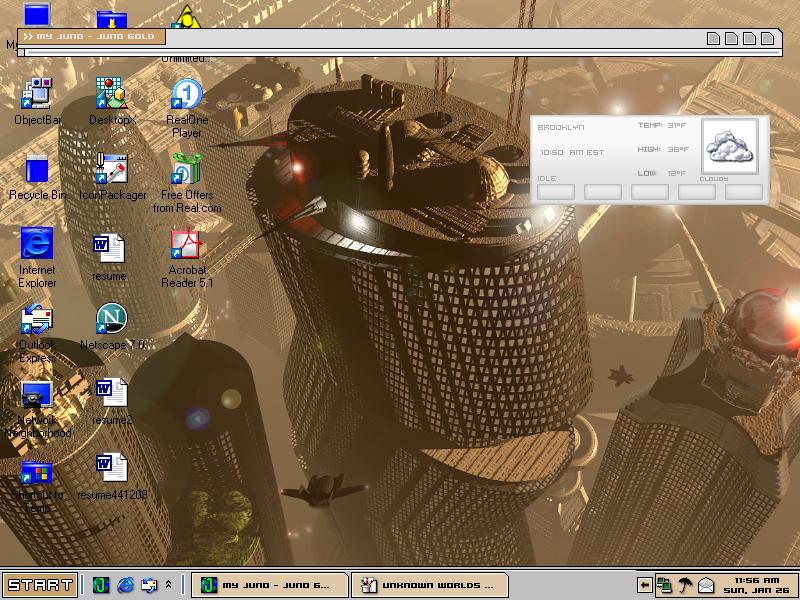This screenshot has height=600, width=800.
Task: Collapse system tray with arrow button
Action: point(644,585)
